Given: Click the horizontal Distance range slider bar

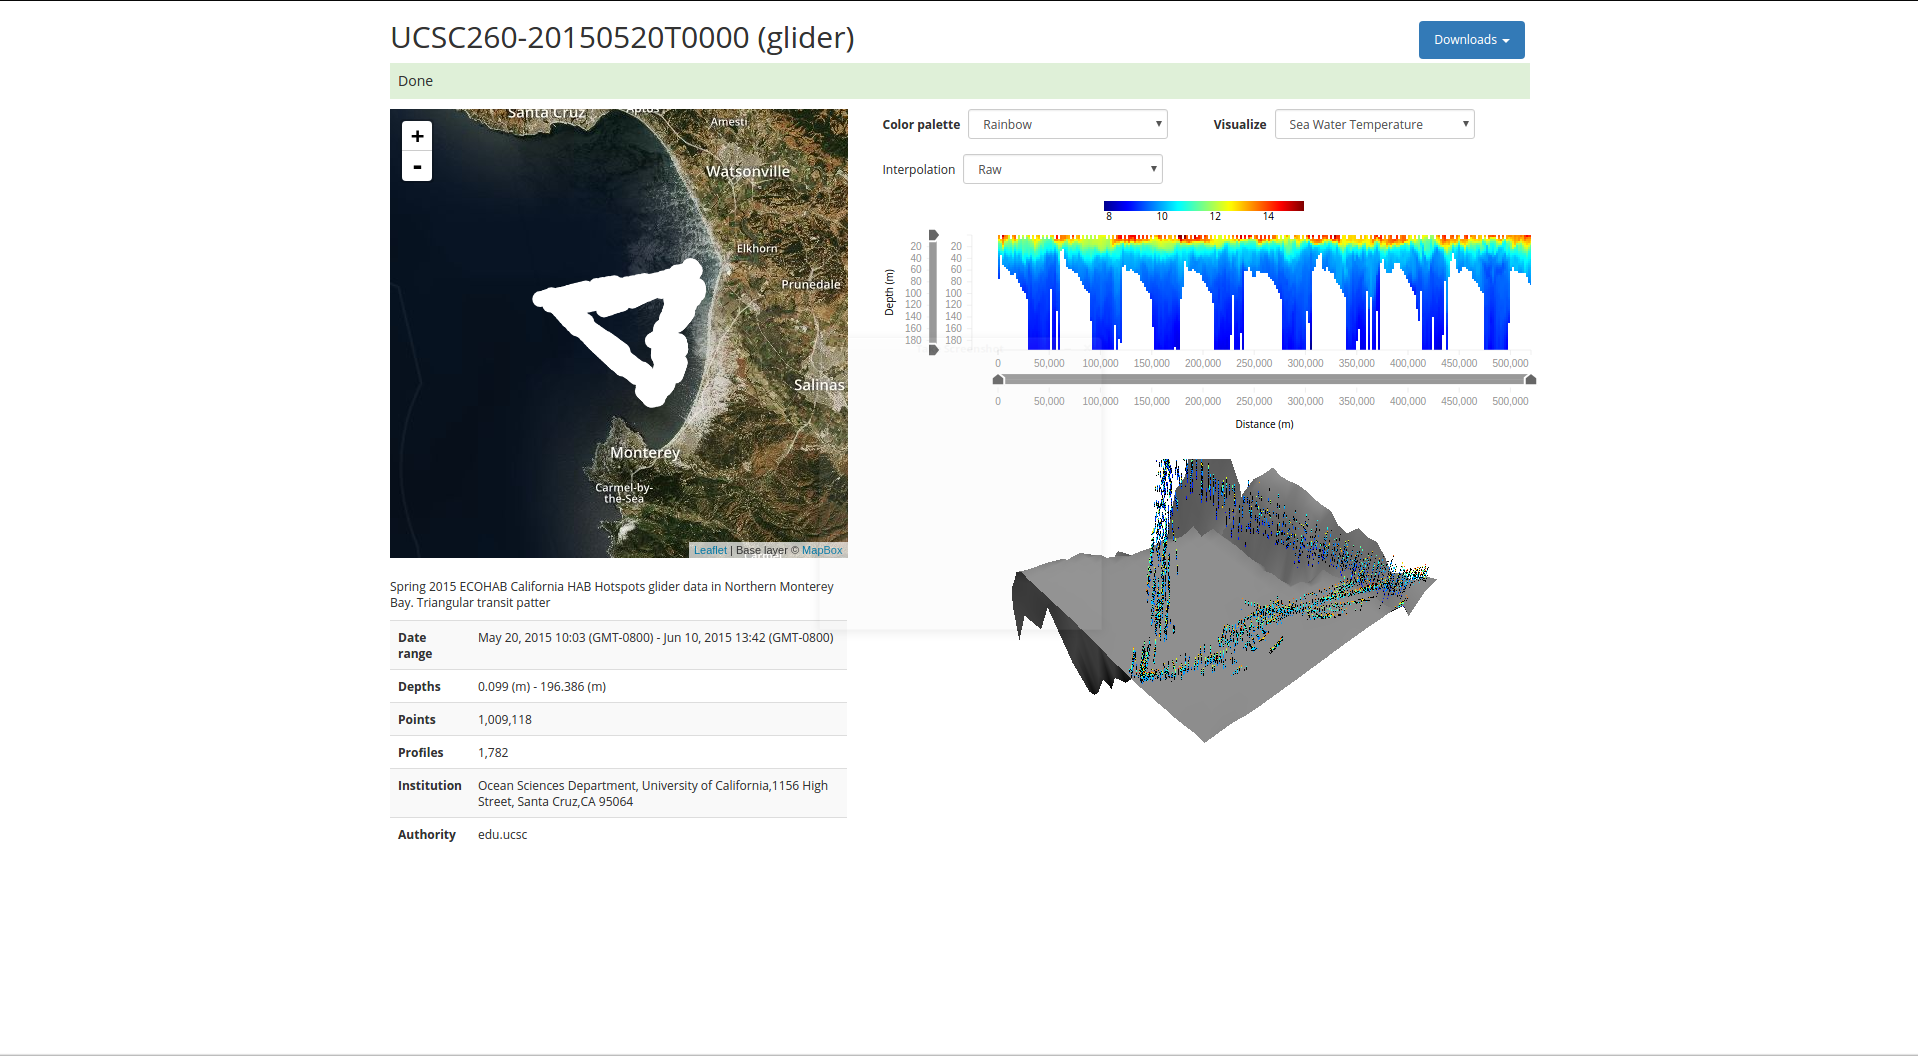Looking at the screenshot, I should [x=1264, y=380].
